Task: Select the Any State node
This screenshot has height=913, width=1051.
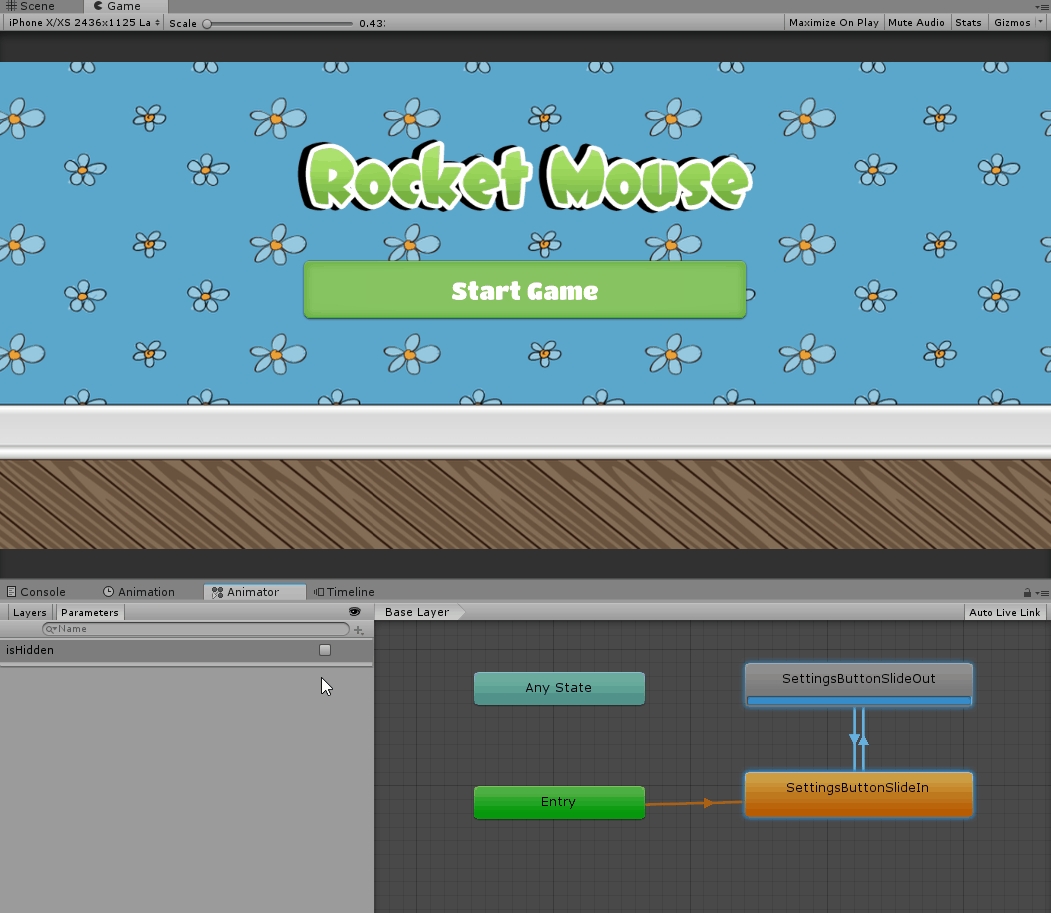Action: 559,688
